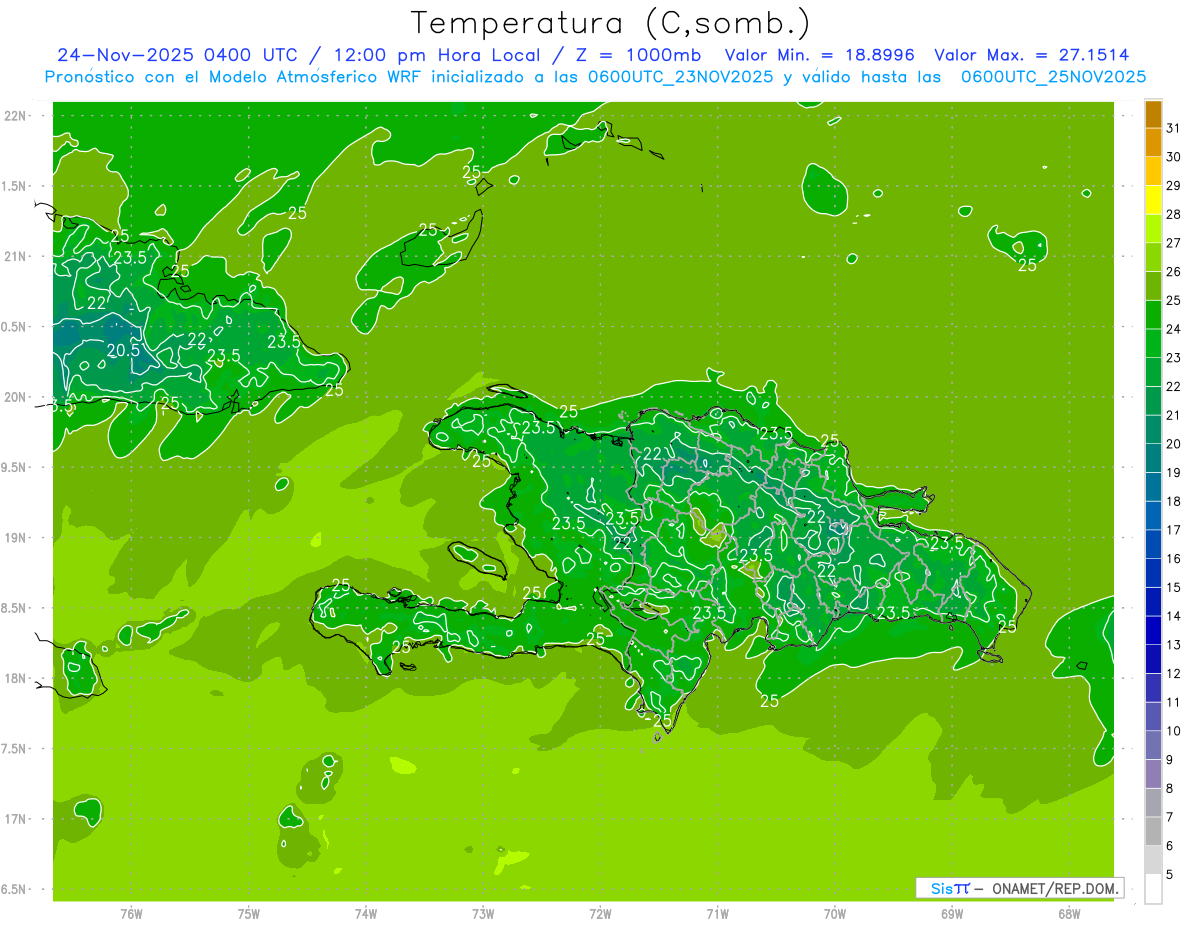Click the '22N' latitude axis label
Screen dimensions: 1200x927
(15, 116)
